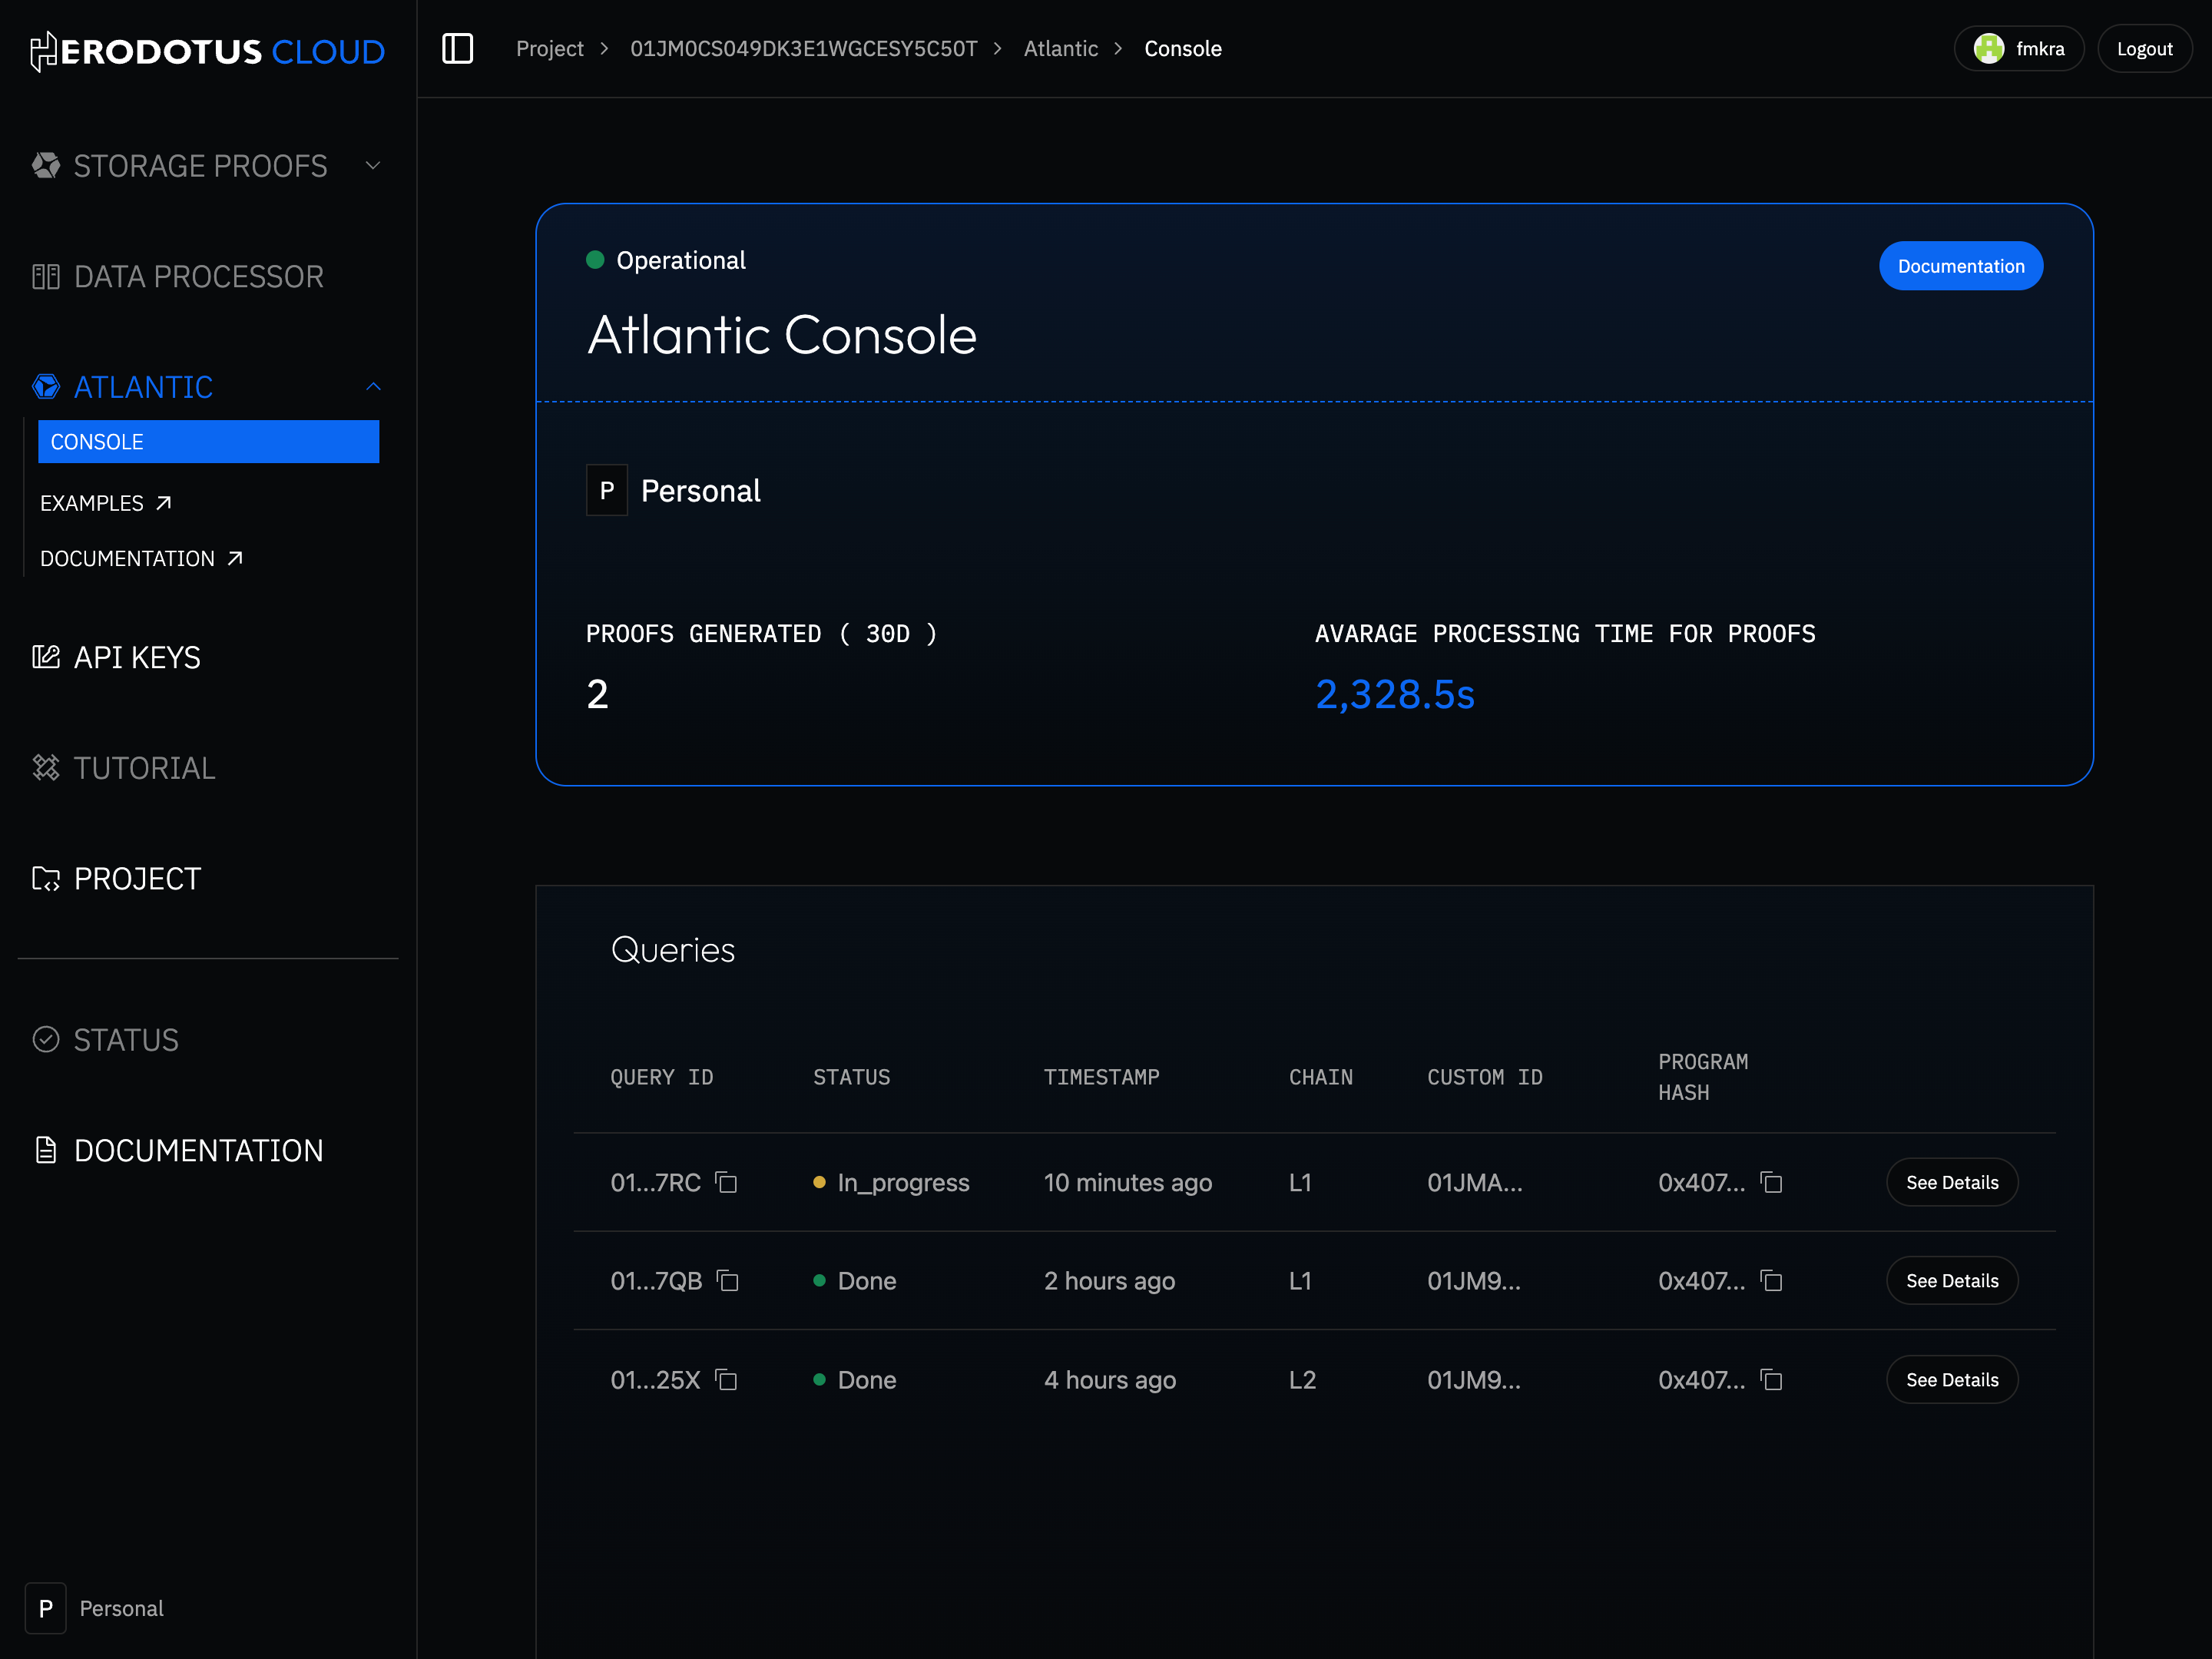
Task: Copy program hash in 01...7RC row
Action: tap(1771, 1183)
